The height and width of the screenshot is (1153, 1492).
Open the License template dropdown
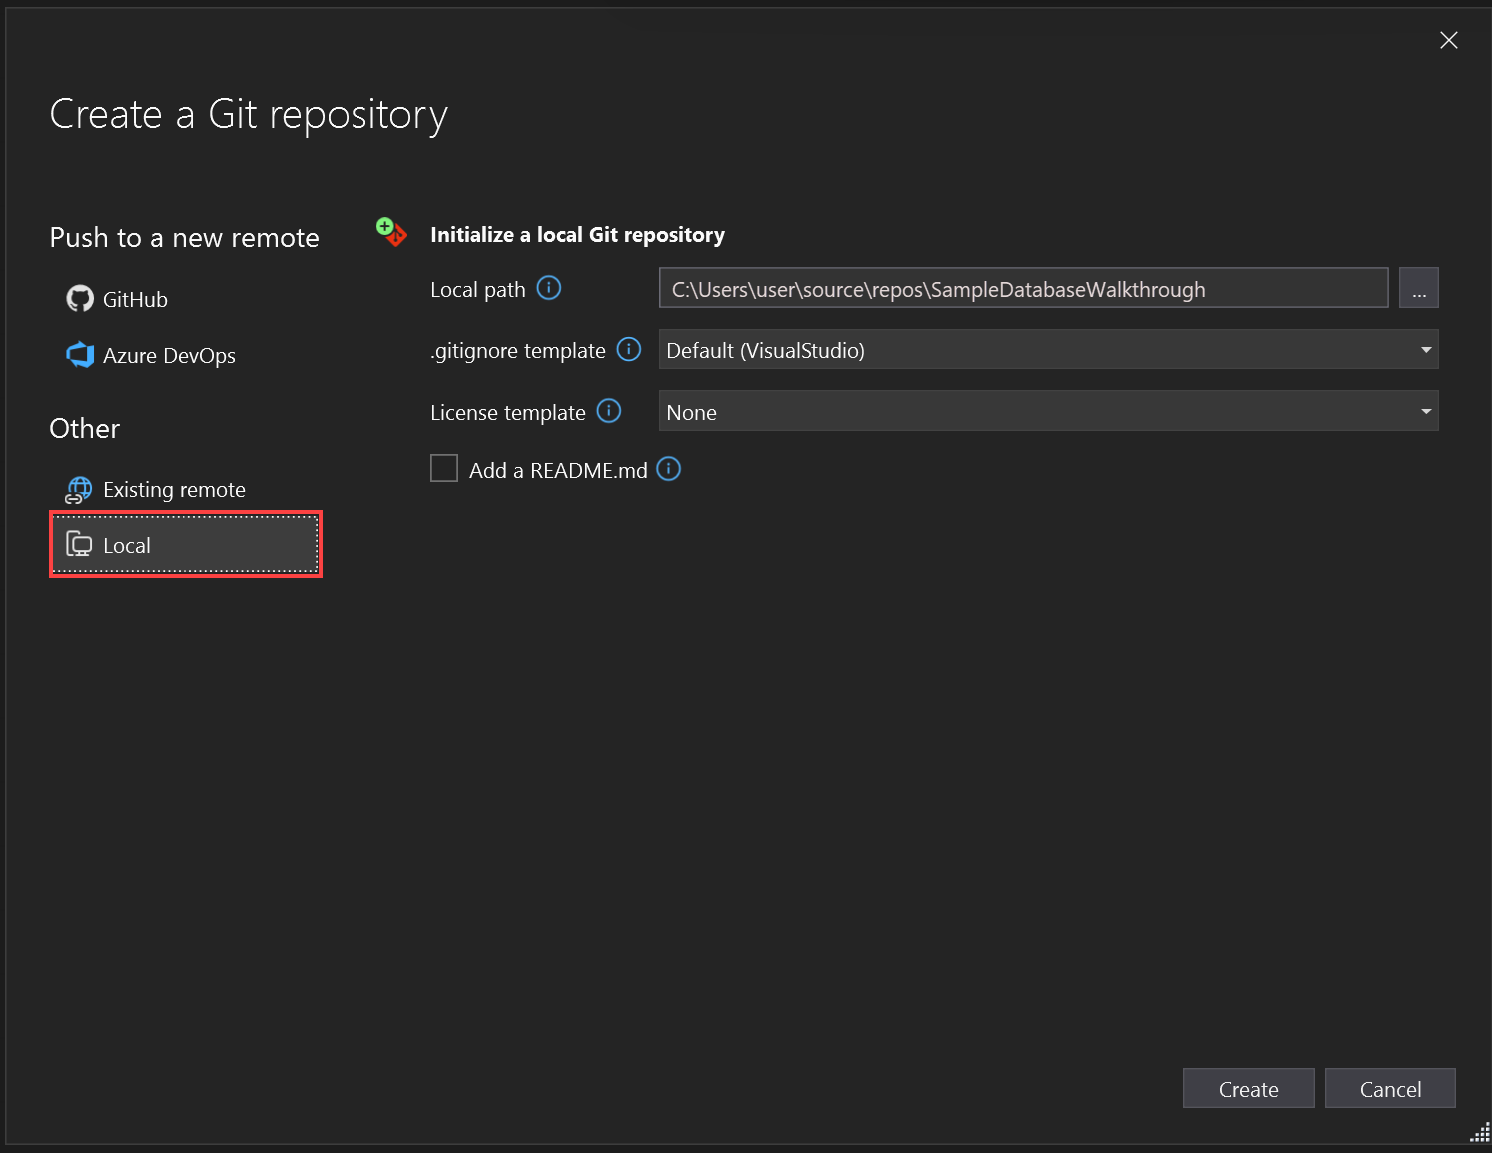1426,411
